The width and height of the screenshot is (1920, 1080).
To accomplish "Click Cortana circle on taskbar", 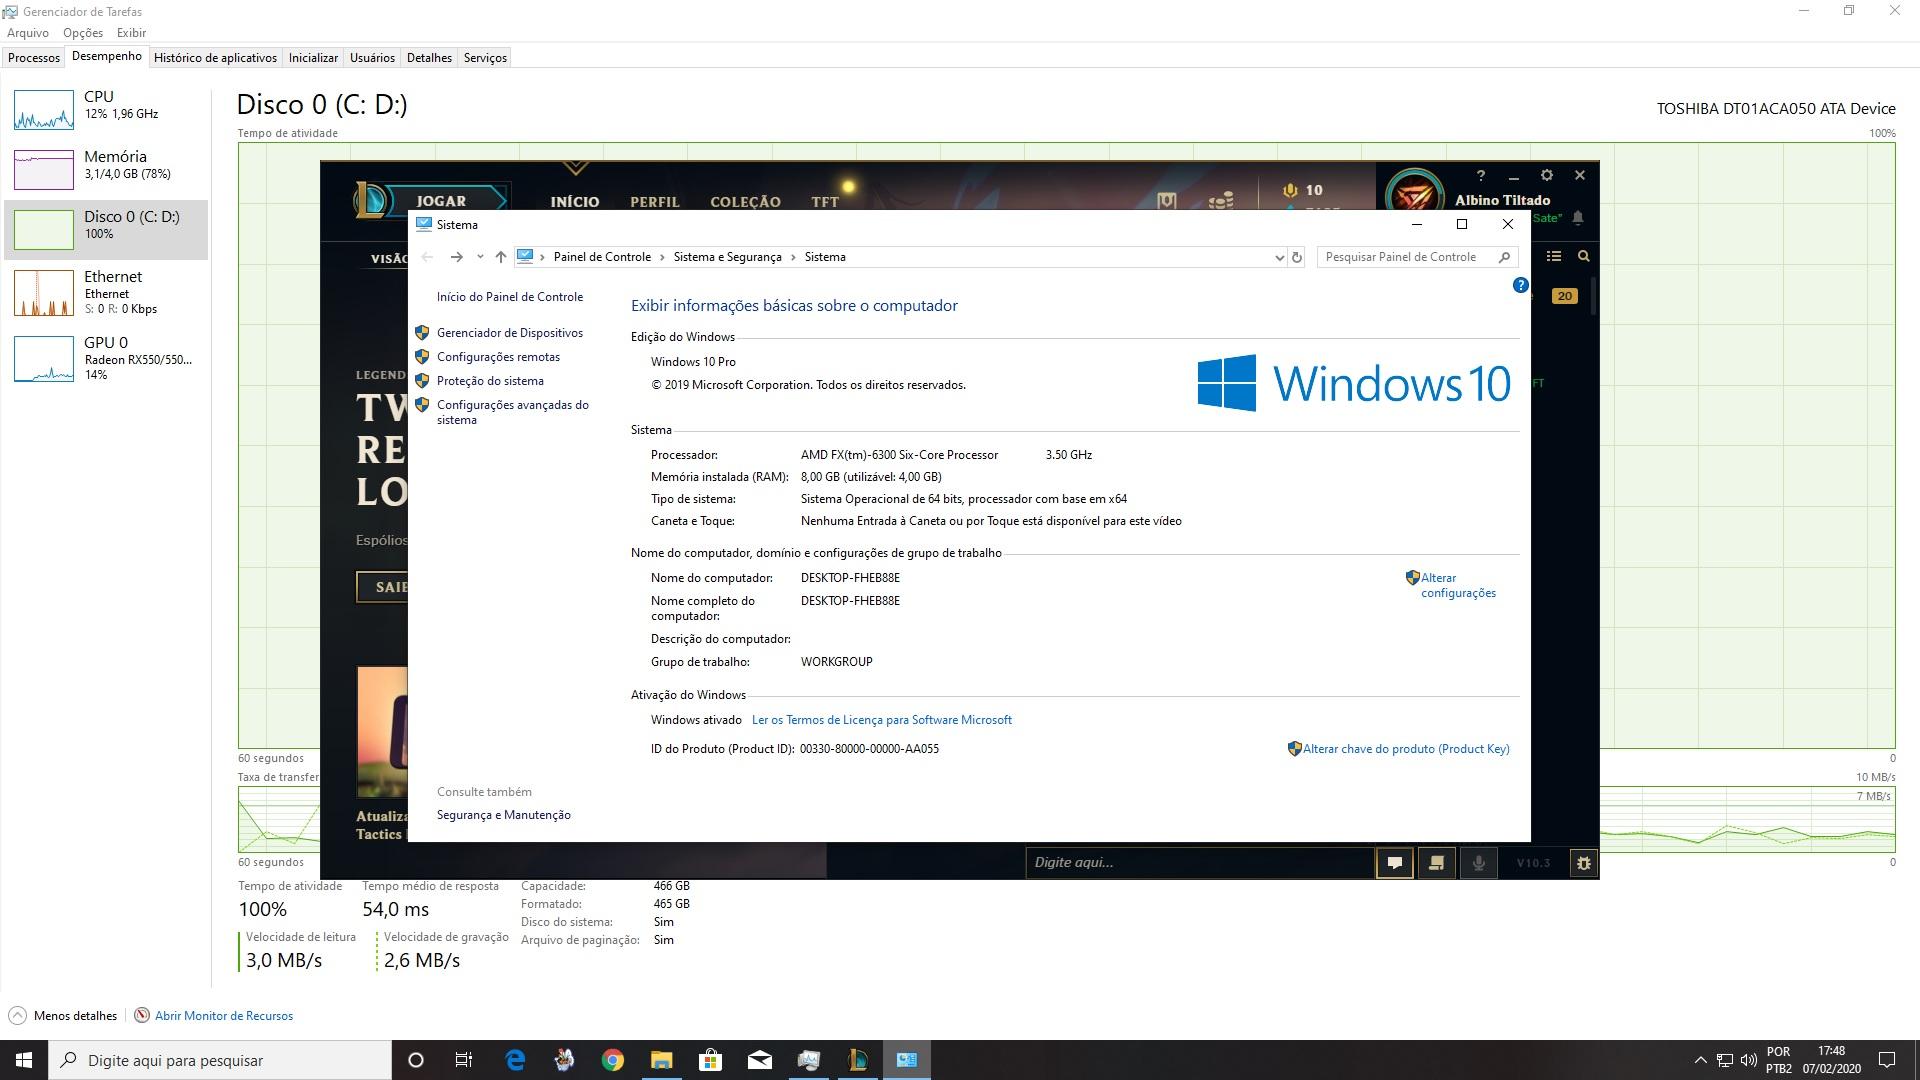I will (x=416, y=1060).
